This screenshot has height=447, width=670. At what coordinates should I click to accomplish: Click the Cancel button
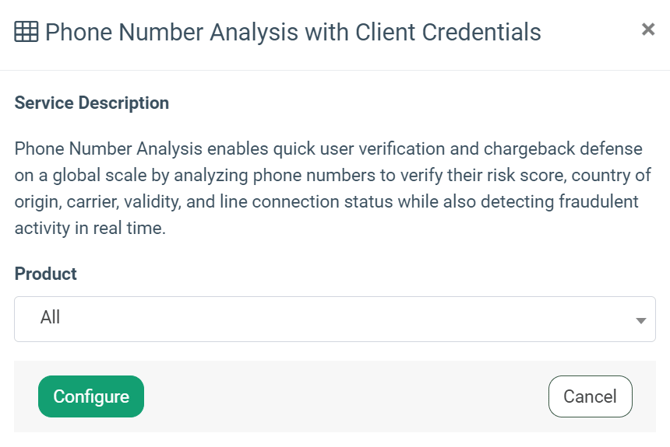coord(590,396)
